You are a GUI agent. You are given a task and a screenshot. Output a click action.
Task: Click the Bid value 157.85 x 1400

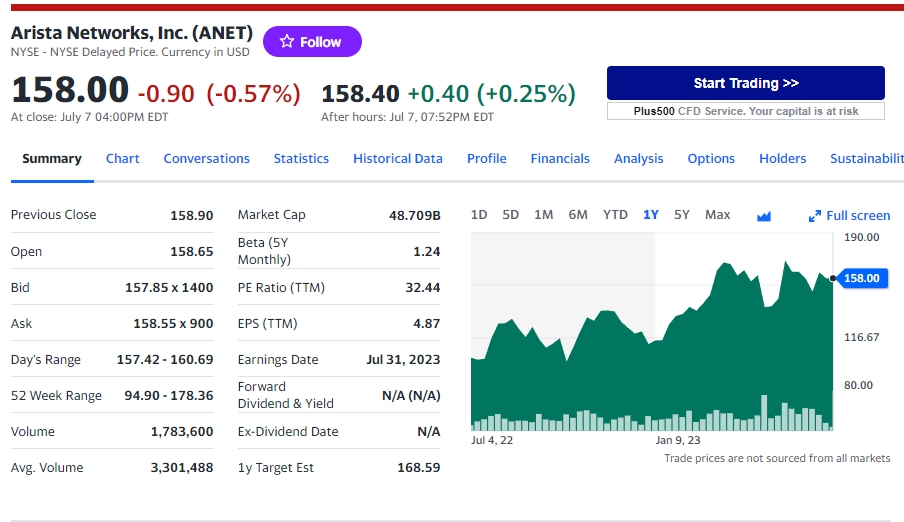(169, 287)
